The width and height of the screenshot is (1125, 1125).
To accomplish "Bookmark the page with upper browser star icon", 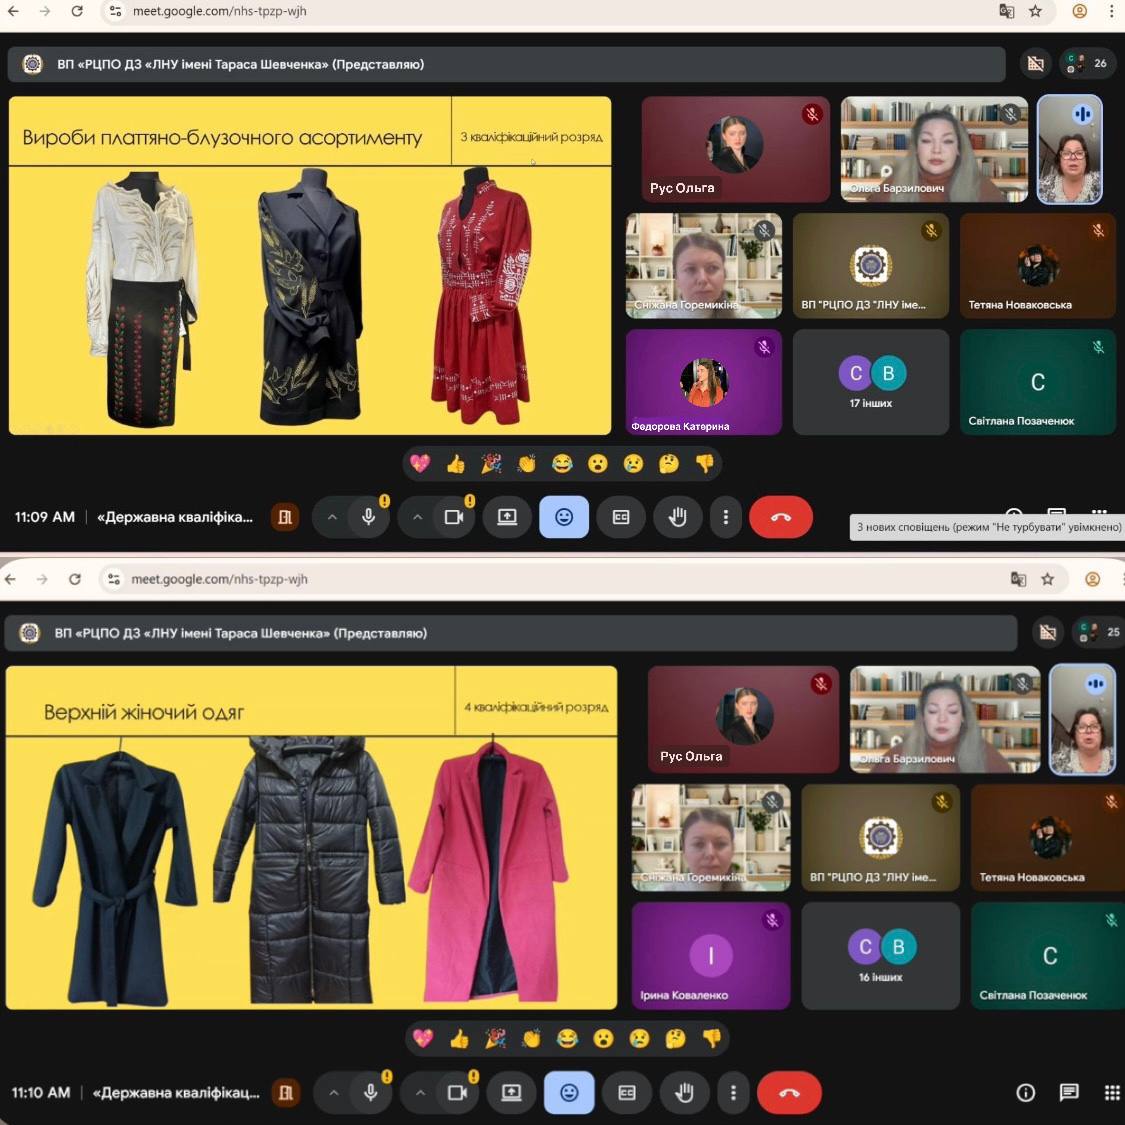I will (x=1035, y=11).
